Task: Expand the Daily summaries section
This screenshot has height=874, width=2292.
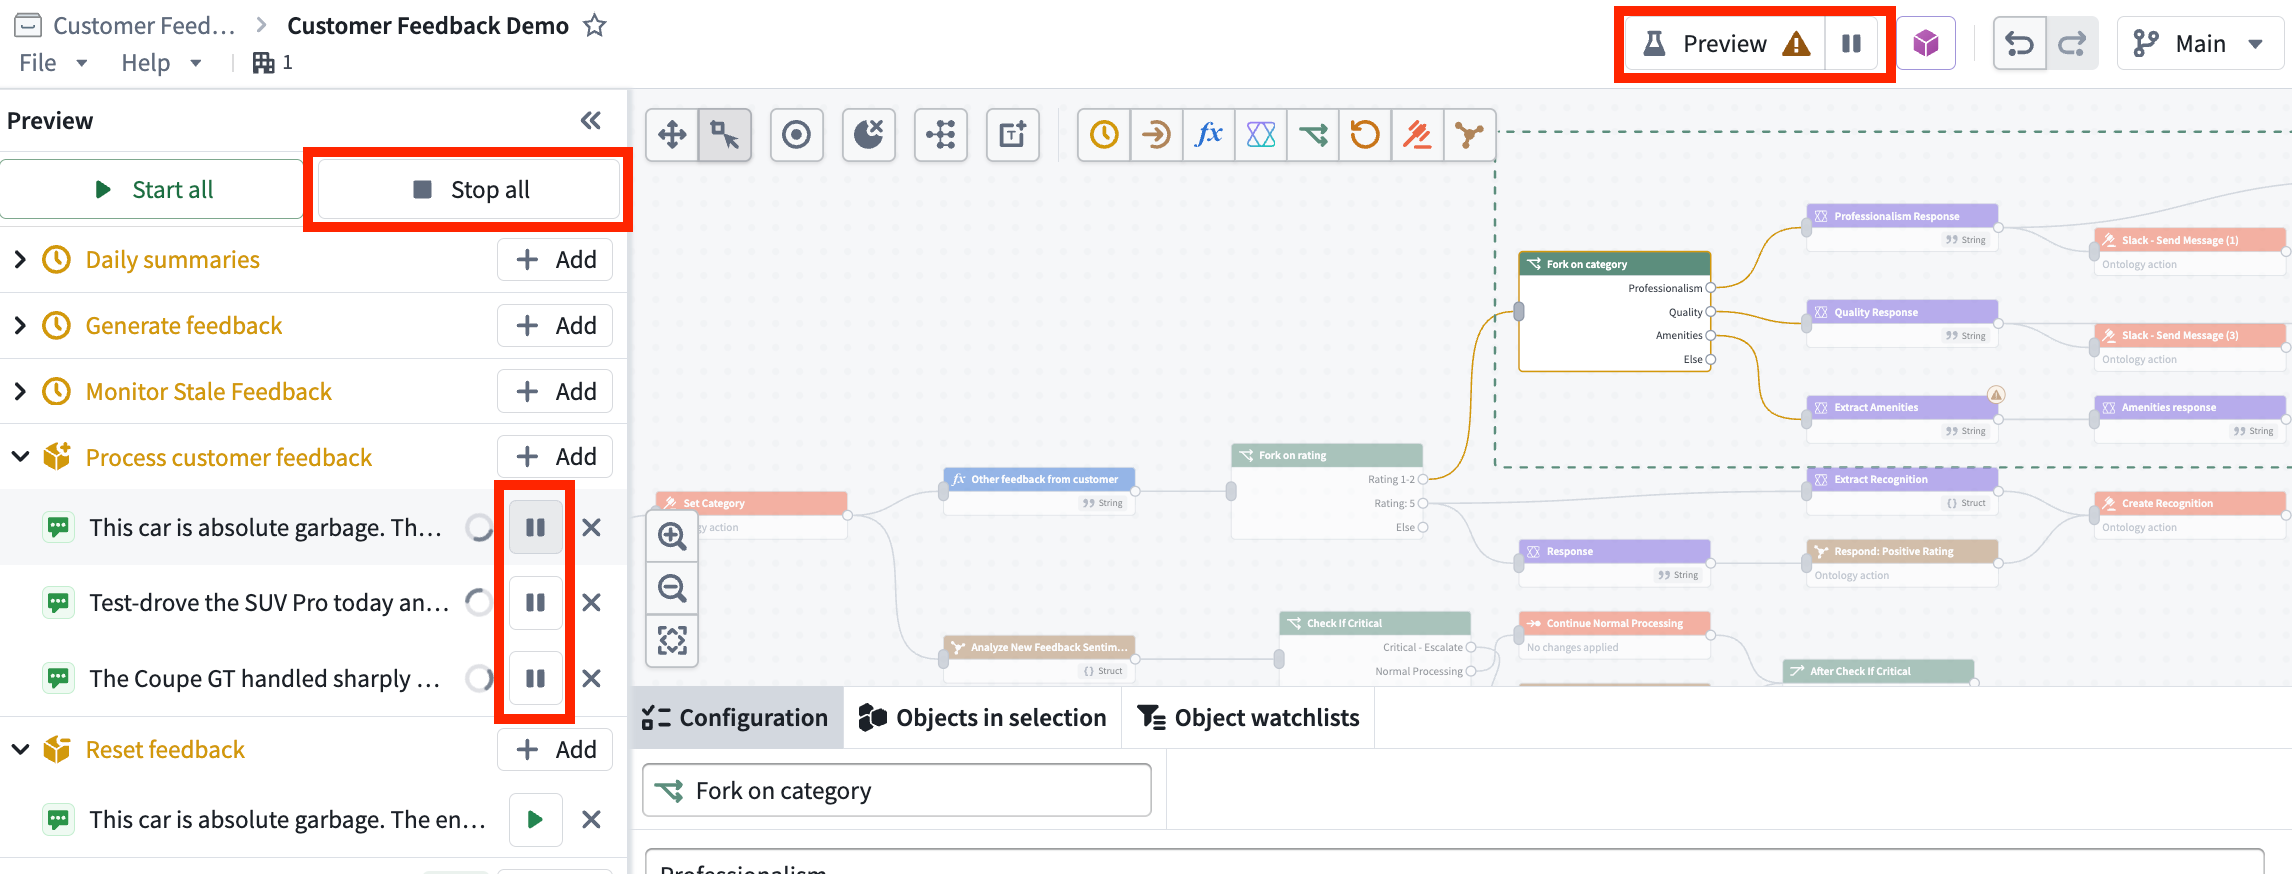Action: [x=20, y=260]
